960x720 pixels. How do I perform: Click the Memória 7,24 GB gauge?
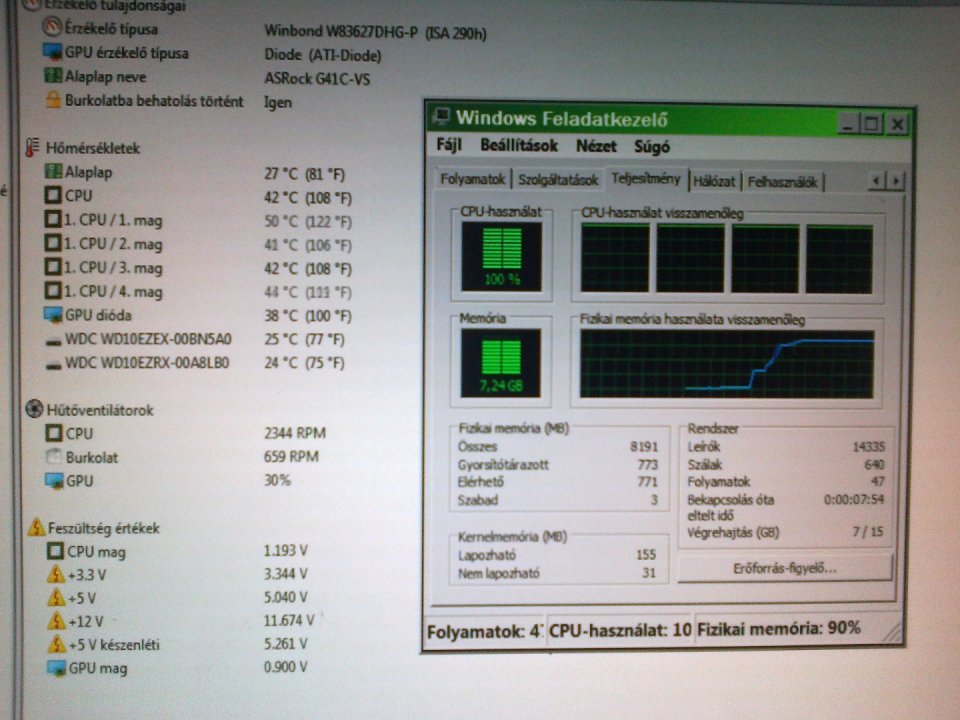pyautogui.click(x=501, y=363)
